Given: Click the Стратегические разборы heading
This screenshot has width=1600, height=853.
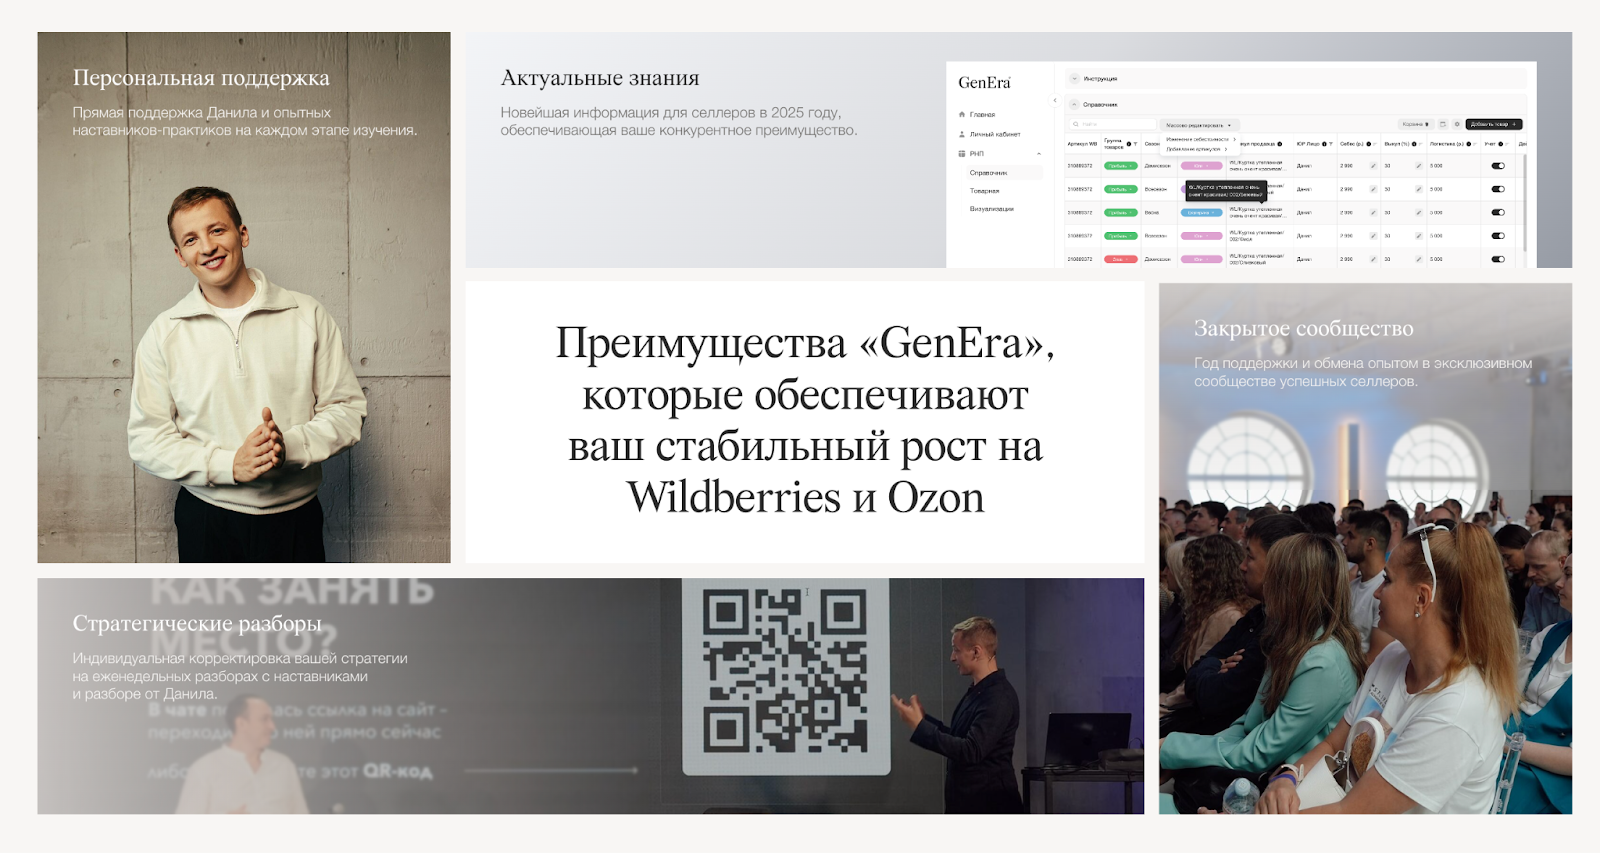Looking at the screenshot, I should tap(197, 624).
